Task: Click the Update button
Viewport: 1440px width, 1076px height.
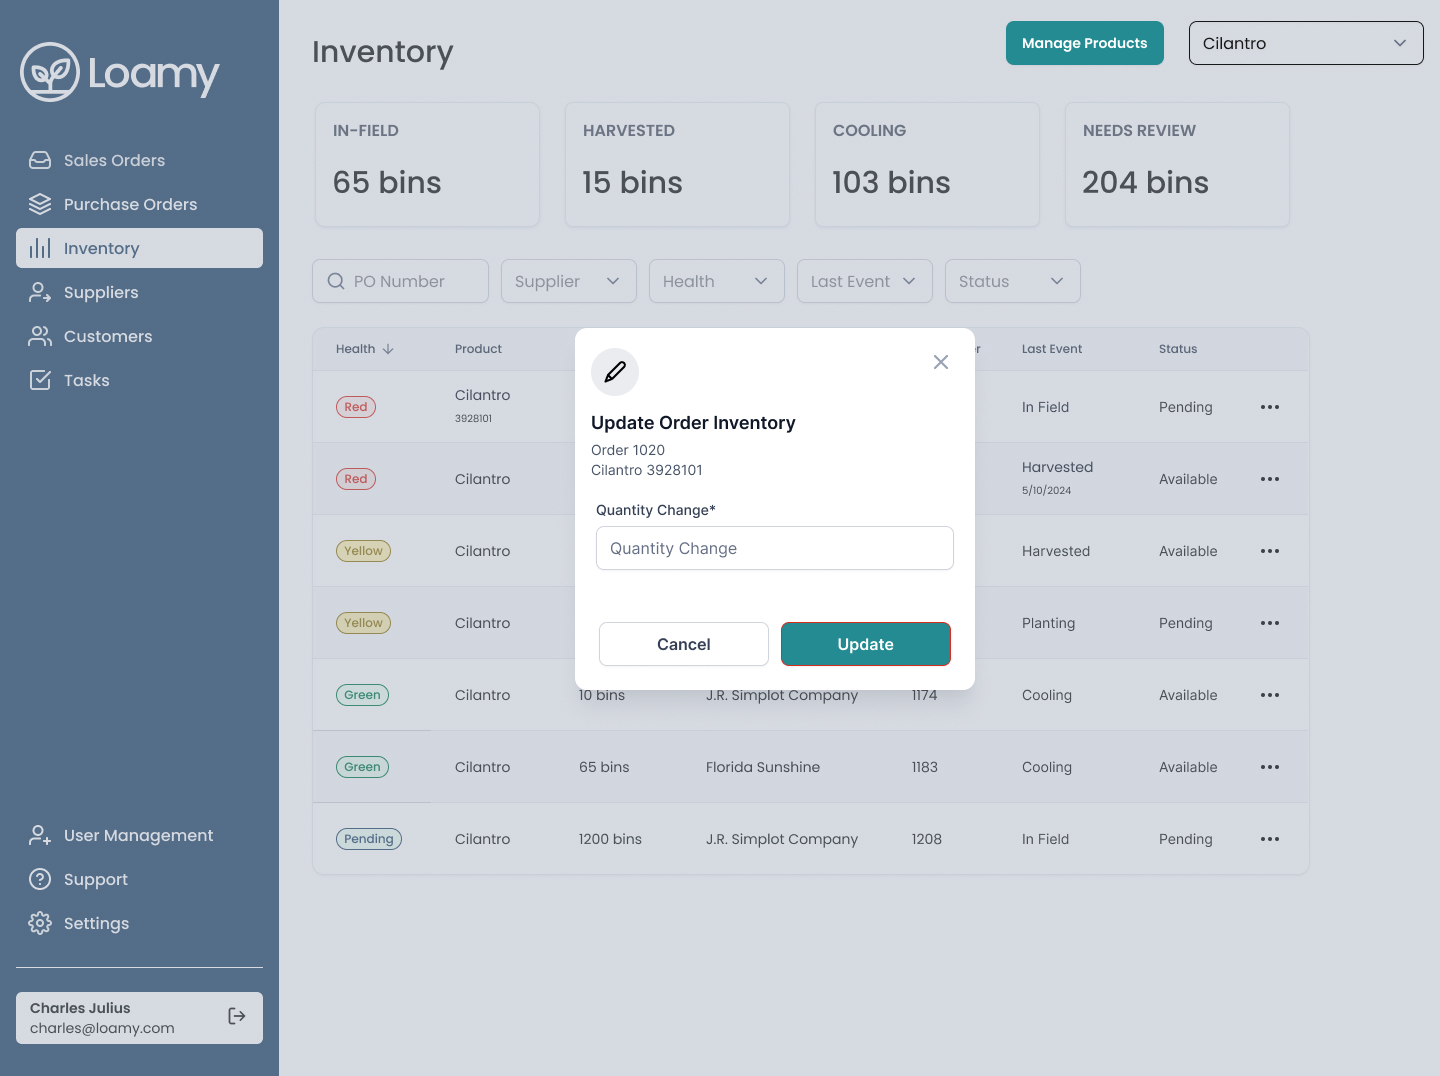Action: [x=866, y=644]
